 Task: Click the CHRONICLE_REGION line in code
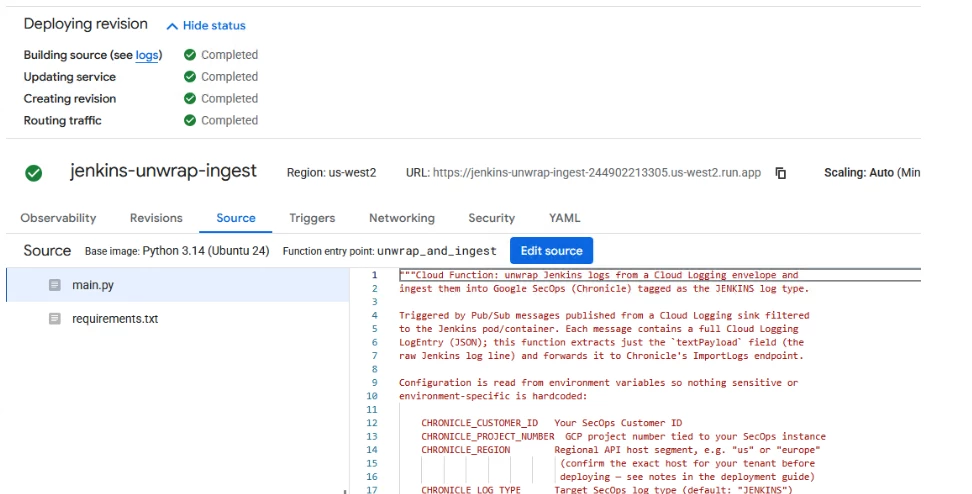coord(621,450)
